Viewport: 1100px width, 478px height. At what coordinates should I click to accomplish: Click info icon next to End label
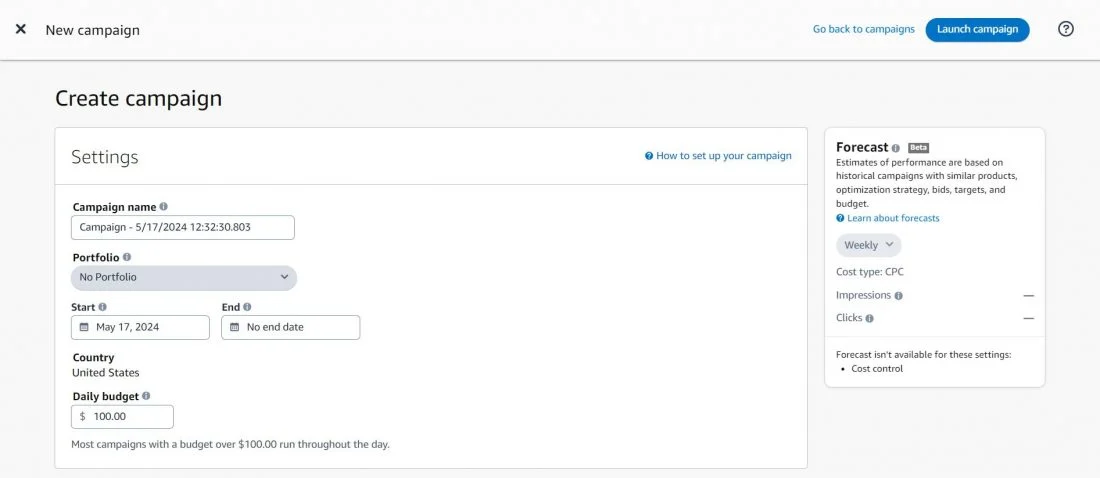(x=247, y=307)
